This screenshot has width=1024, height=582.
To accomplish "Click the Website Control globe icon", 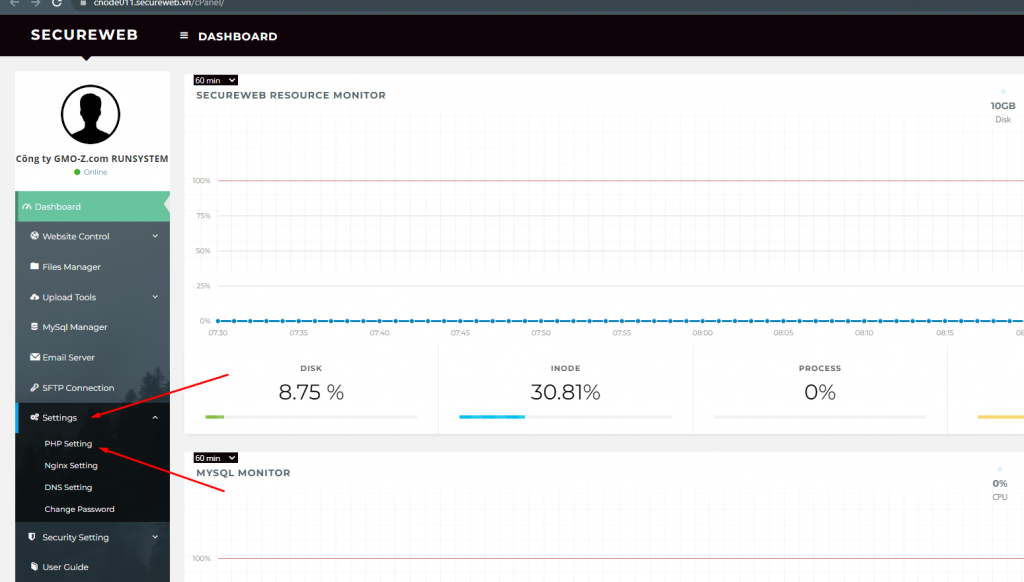I will [x=35, y=236].
